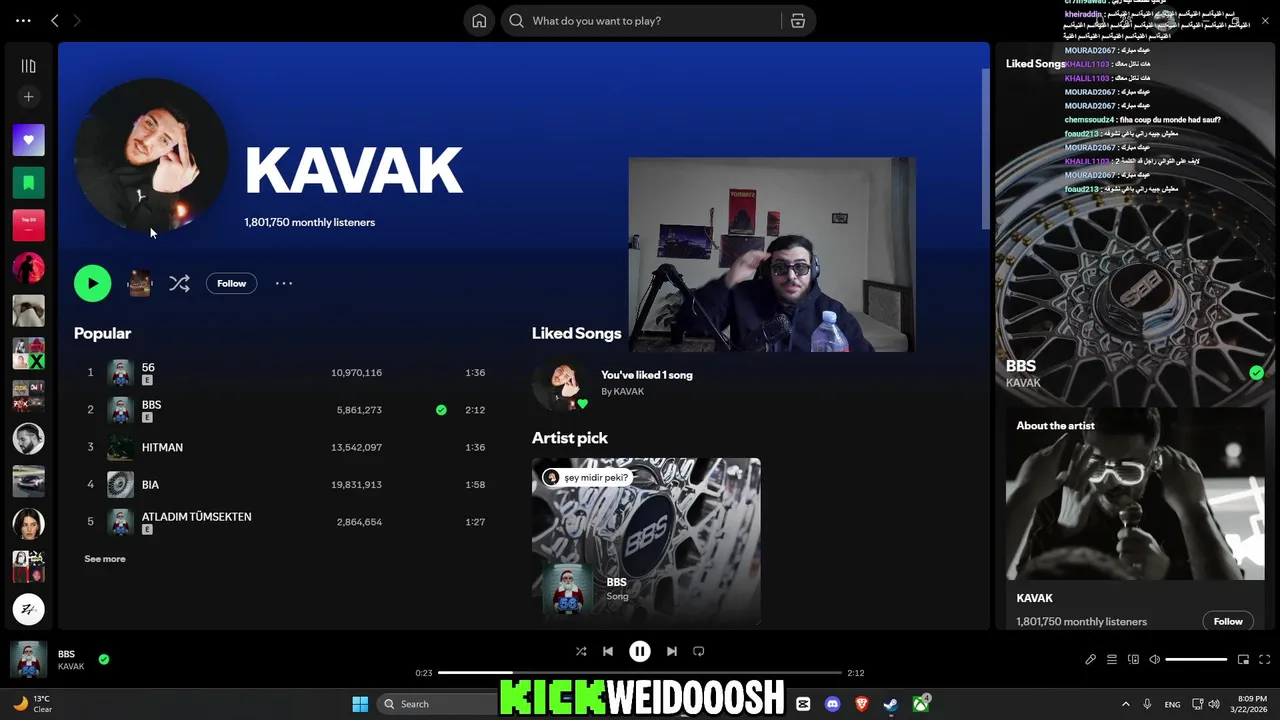Screen dimensions: 1280x720
Task: Skip to previous track
Action: click(608, 651)
